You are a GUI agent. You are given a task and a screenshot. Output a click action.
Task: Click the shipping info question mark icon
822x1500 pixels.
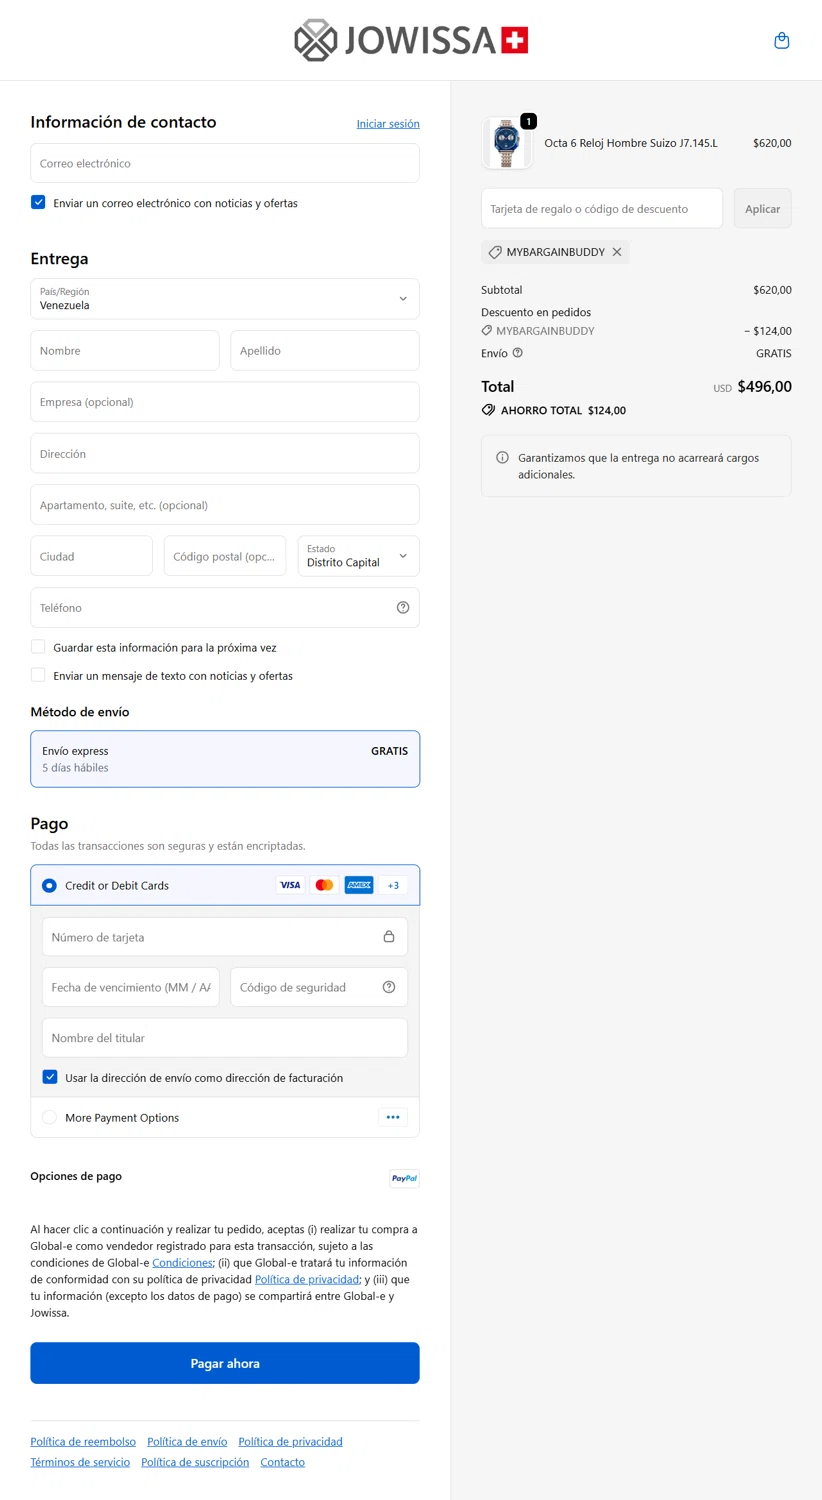pos(517,353)
